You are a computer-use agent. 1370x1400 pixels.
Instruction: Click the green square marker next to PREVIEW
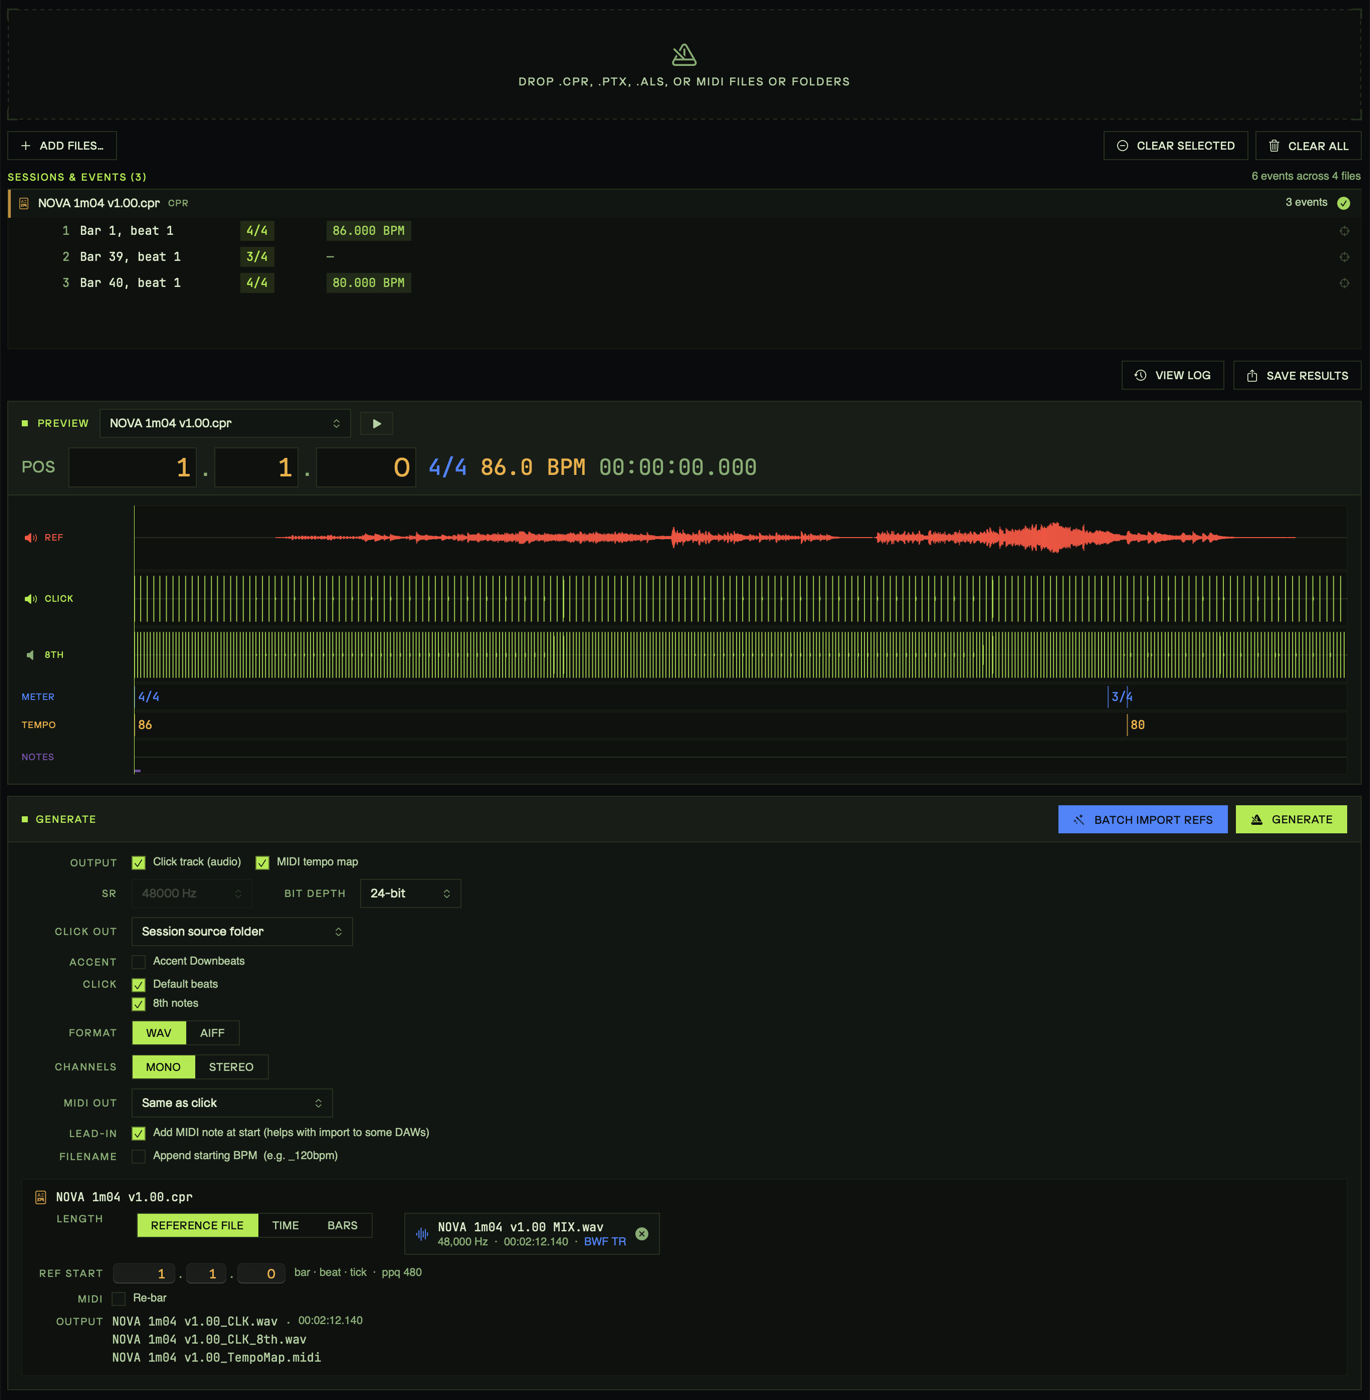pos(25,424)
